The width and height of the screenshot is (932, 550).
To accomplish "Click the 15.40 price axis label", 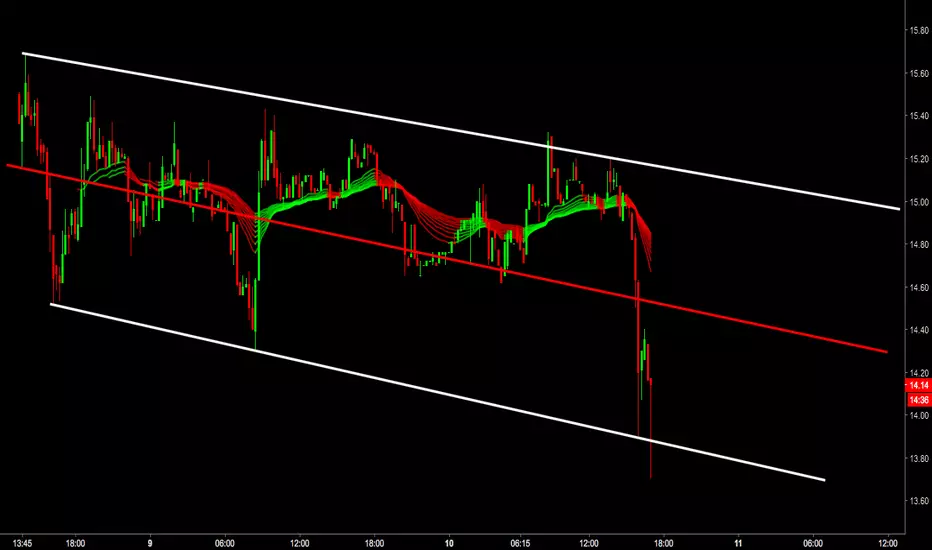I will (x=919, y=116).
